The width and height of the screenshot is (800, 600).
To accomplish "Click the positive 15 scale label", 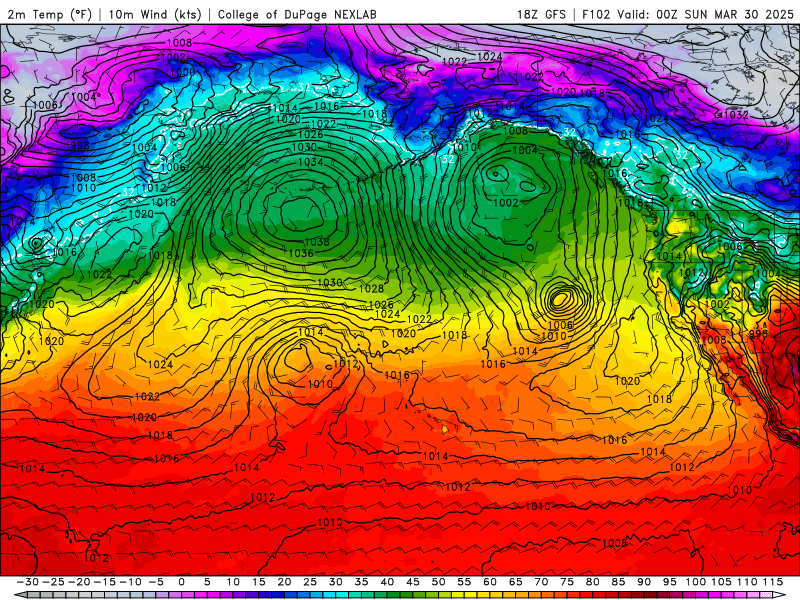I will click(259, 582).
